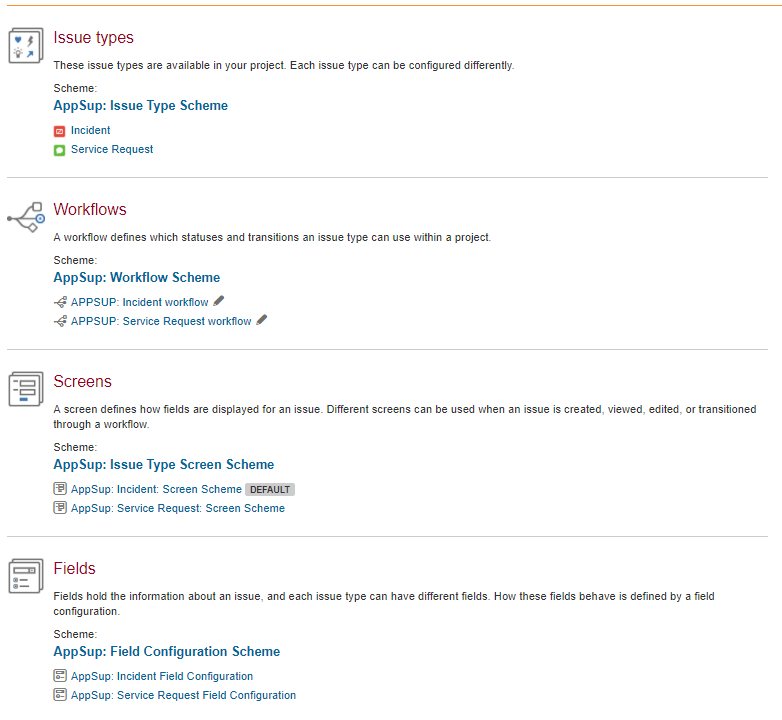The image size is (782, 720).
Task: Click field icon beside Service Request Field Configuration
Action: (x=60, y=695)
